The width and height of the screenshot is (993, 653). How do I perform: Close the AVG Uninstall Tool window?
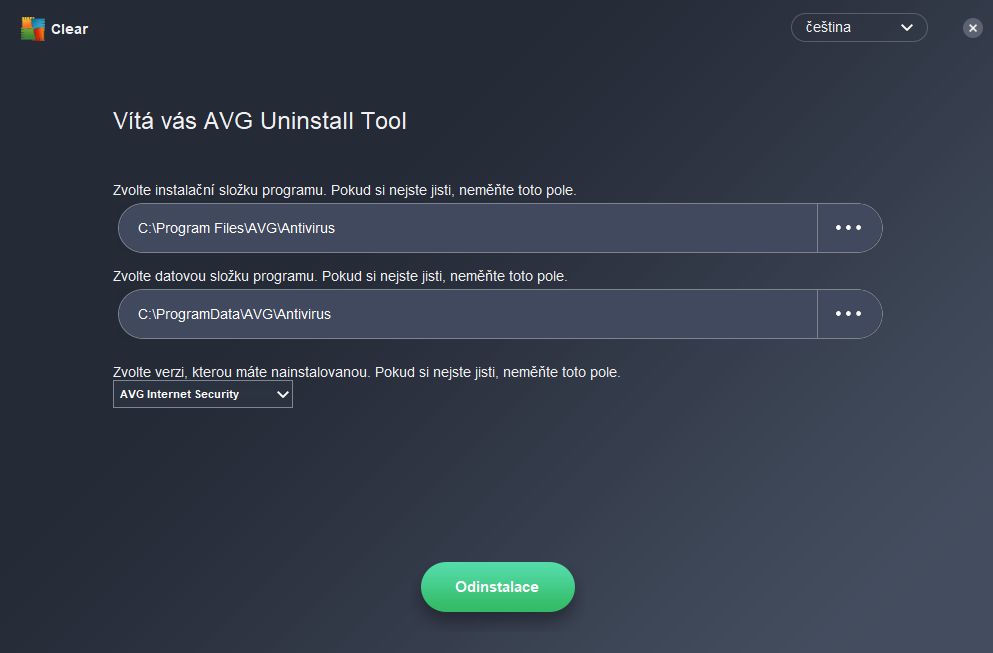973,28
